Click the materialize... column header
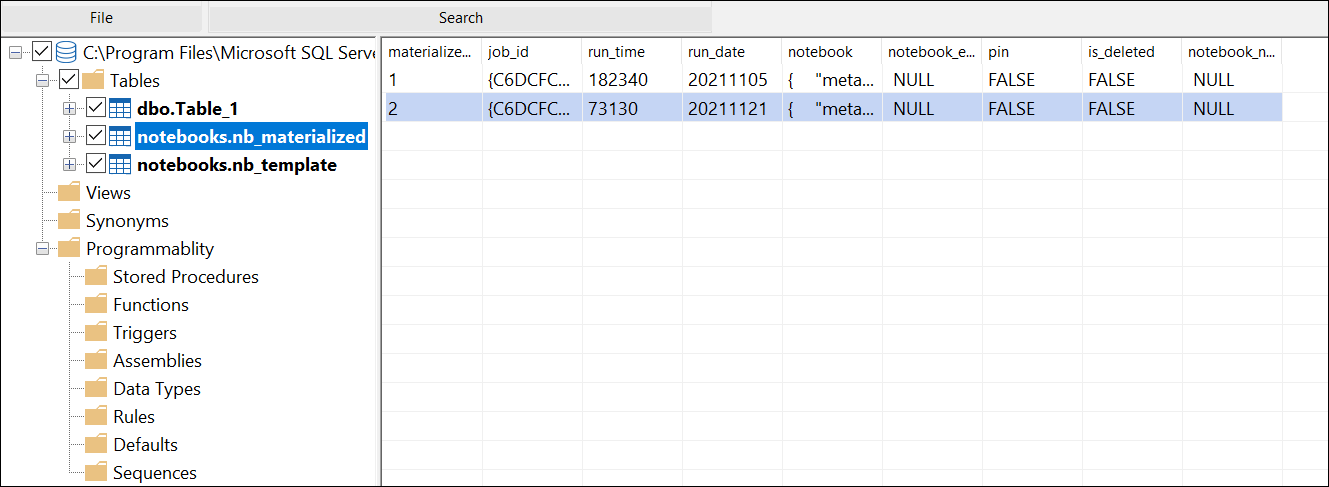This screenshot has height=487, width=1329. click(x=433, y=51)
